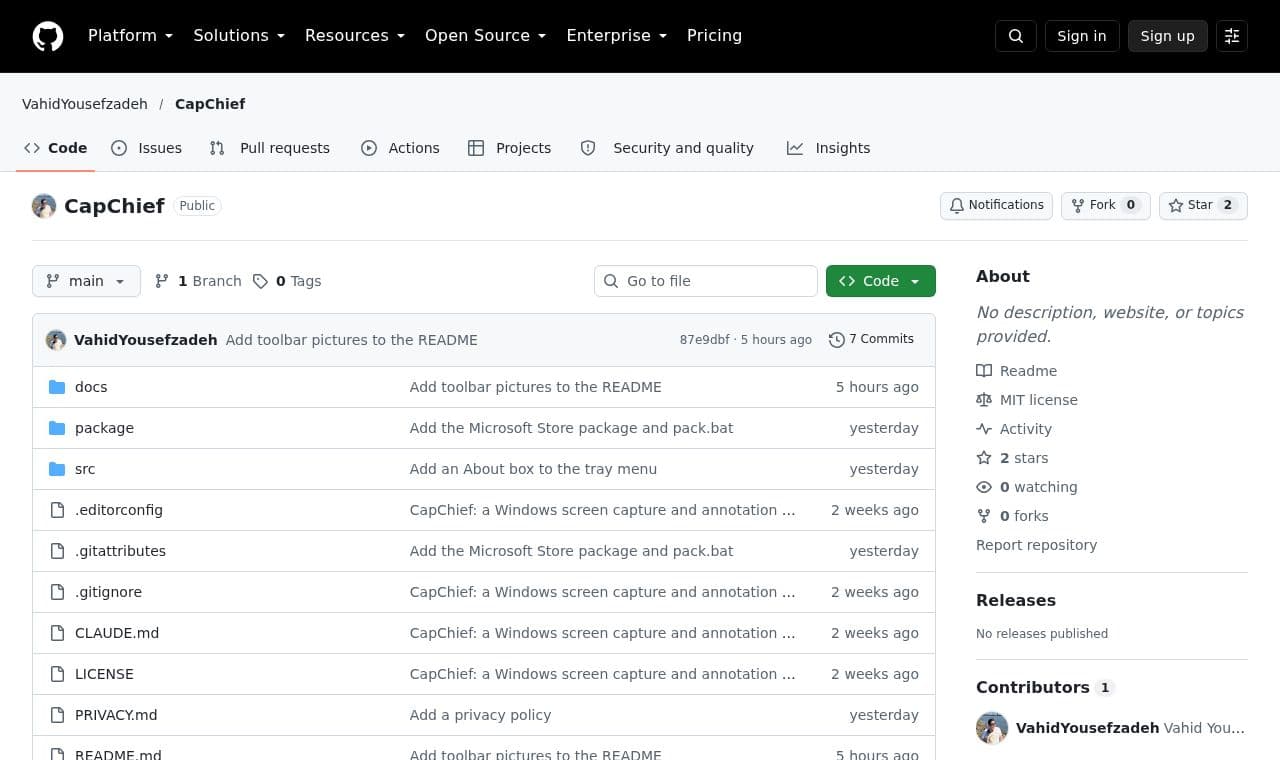Screen dimensions: 1280x760
Task: Go to the Pricing page
Action: pyautogui.click(x=714, y=36)
